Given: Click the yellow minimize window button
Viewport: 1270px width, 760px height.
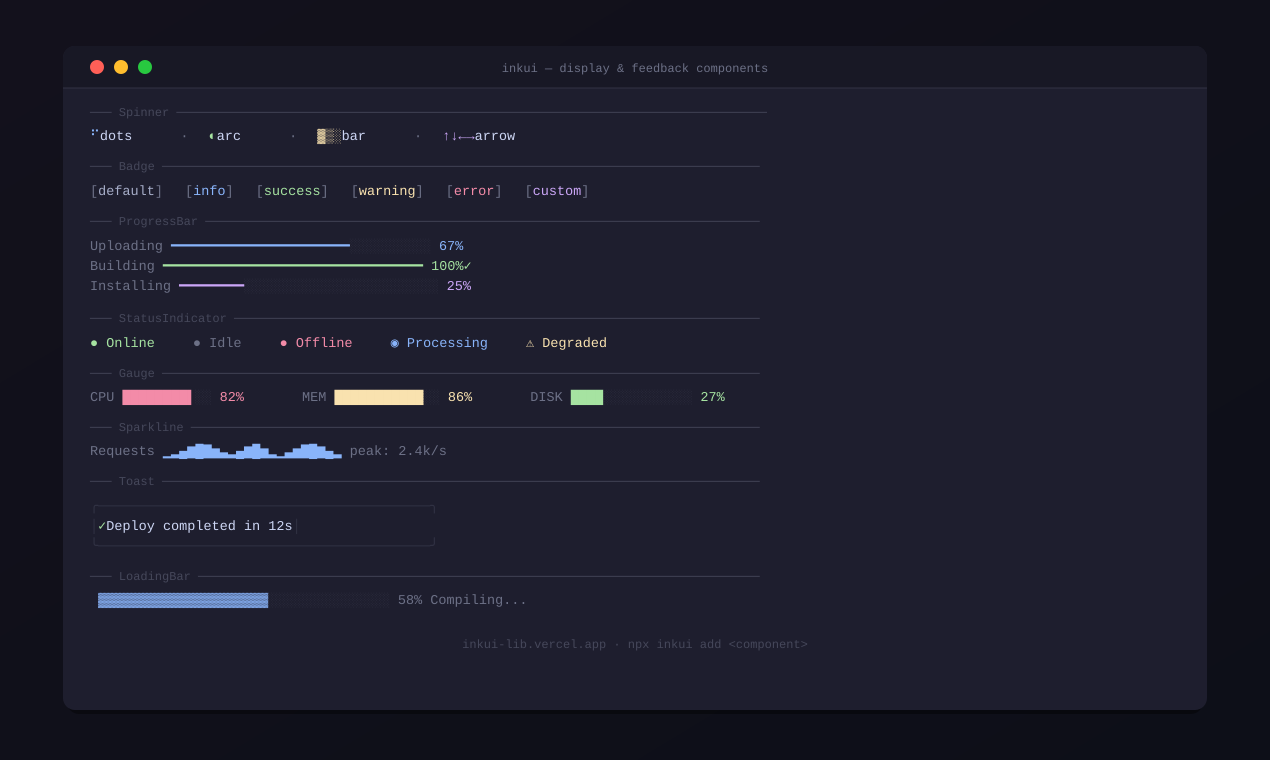Looking at the screenshot, I should click(121, 67).
